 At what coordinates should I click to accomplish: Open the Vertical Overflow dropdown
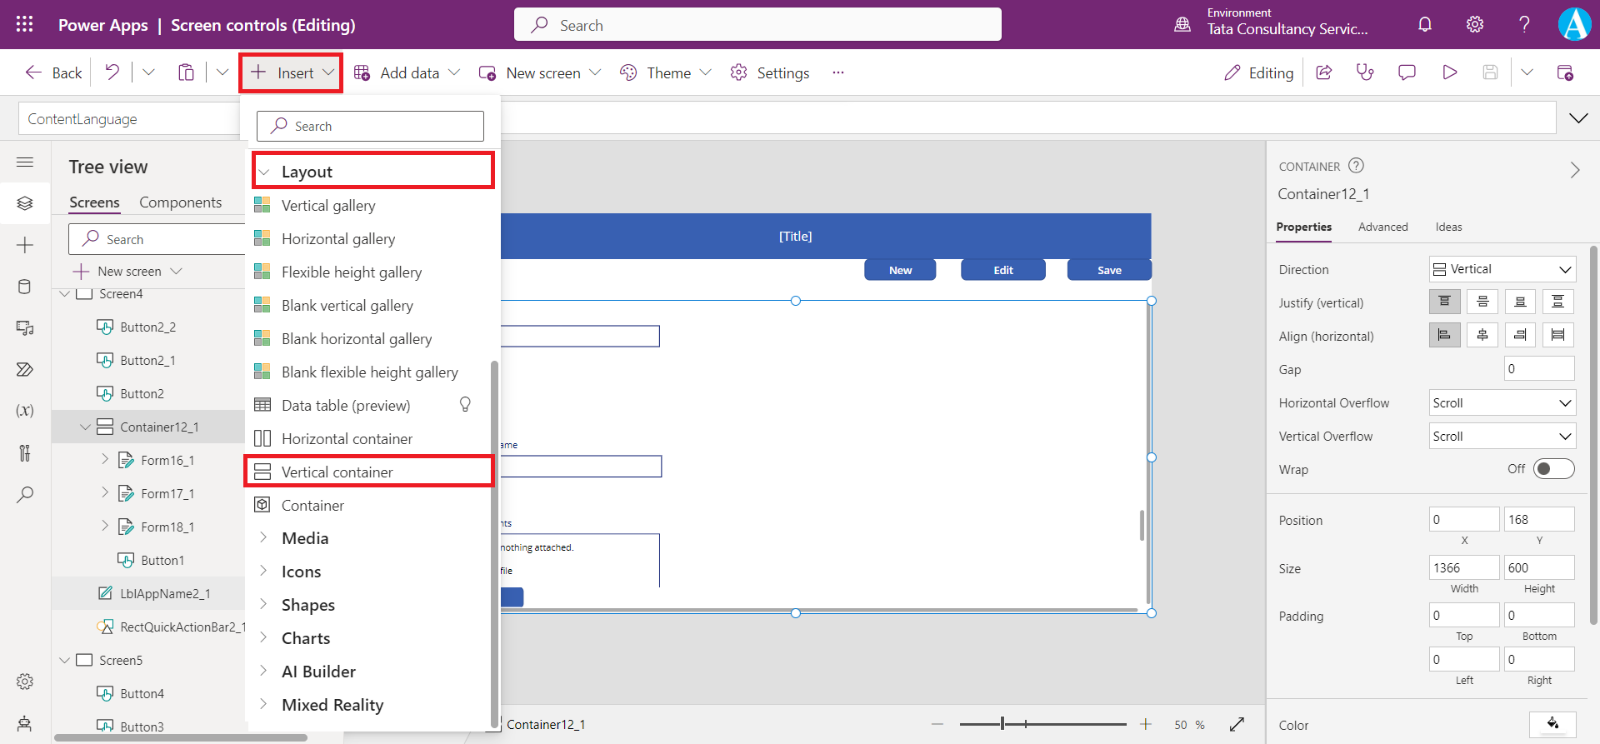click(x=1502, y=436)
